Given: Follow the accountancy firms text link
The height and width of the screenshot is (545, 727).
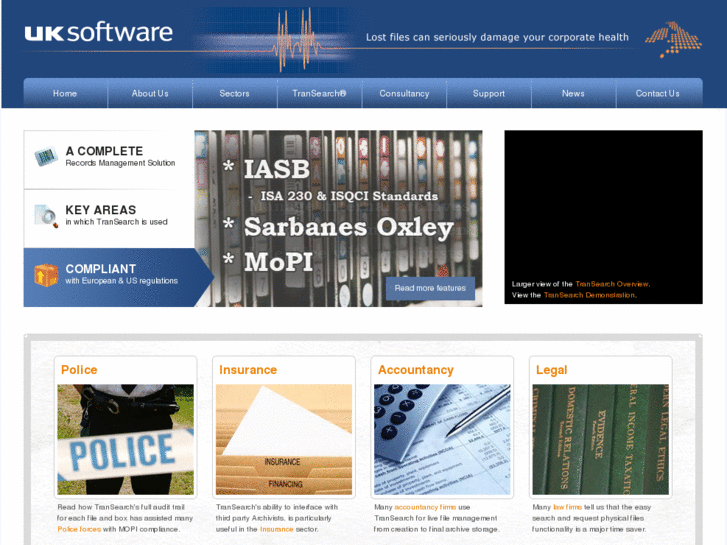Looking at the screenshot, I should 425,507.
